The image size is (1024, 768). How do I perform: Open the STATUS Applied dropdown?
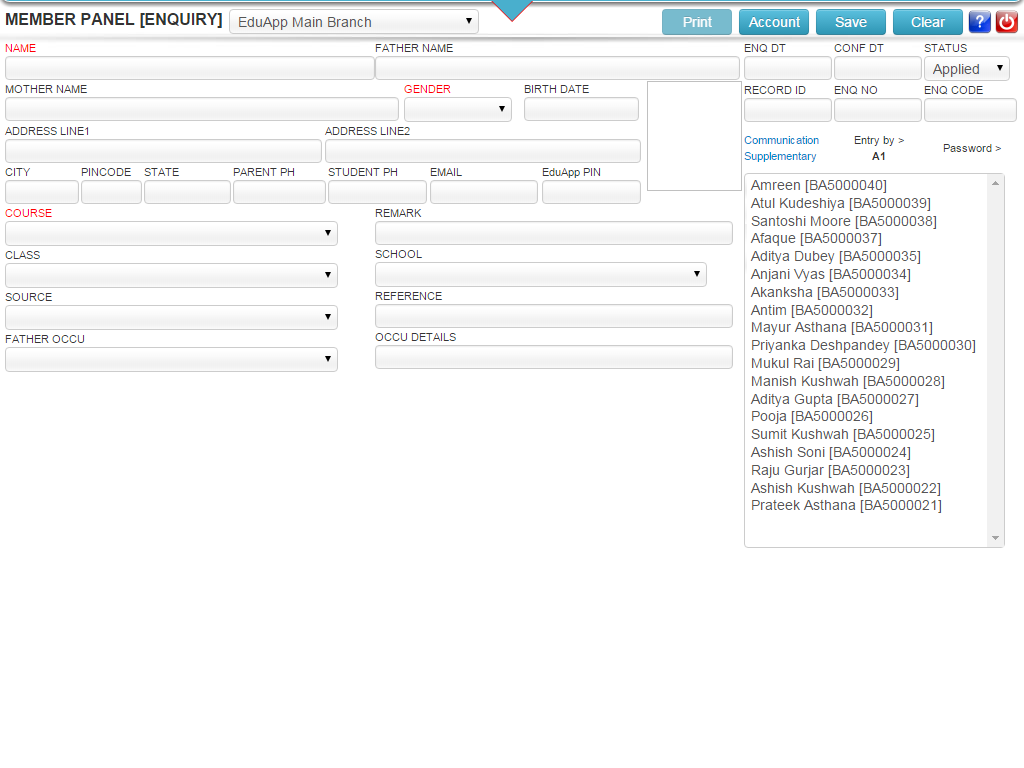click(x=967, y=69)
